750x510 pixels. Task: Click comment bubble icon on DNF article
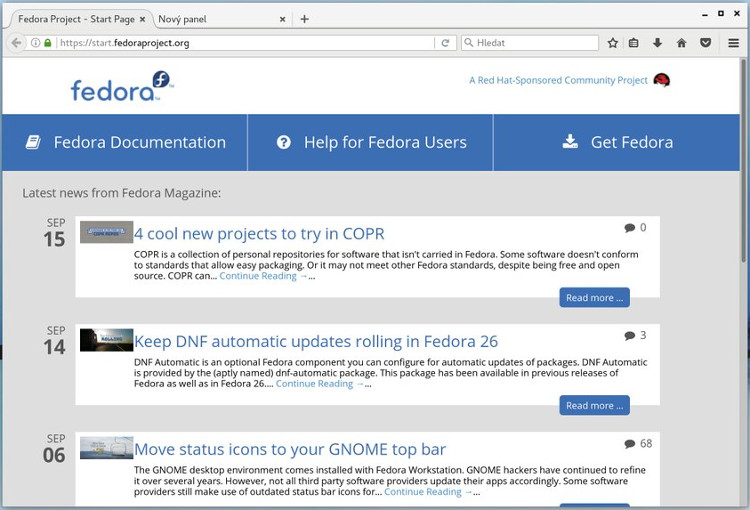coord(629,335)
